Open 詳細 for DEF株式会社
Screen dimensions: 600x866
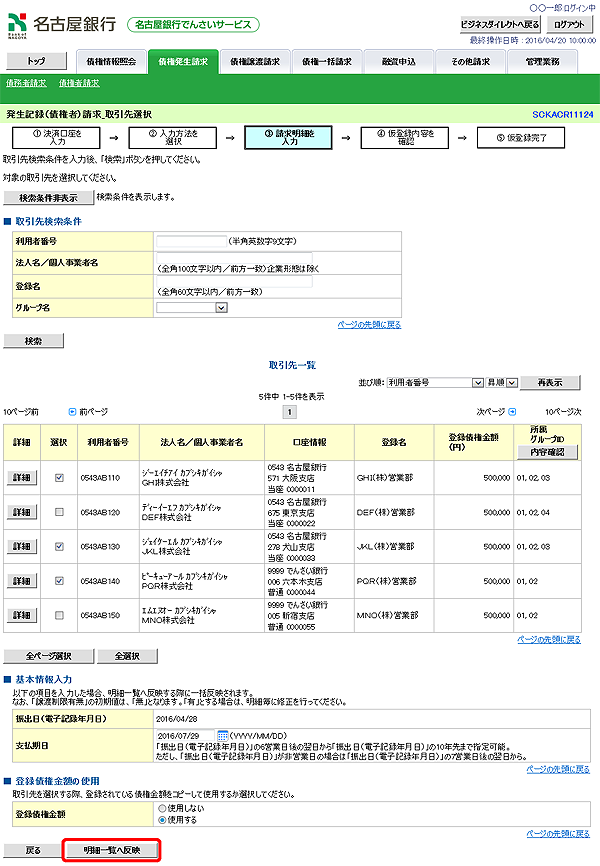click(22, 512)
